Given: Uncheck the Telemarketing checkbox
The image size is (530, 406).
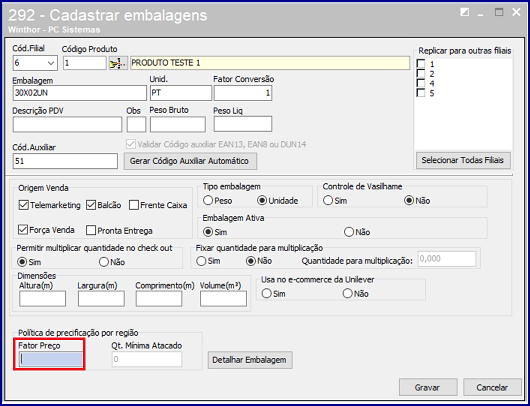Looking at the screenshot, I should (x=23, y=205).
